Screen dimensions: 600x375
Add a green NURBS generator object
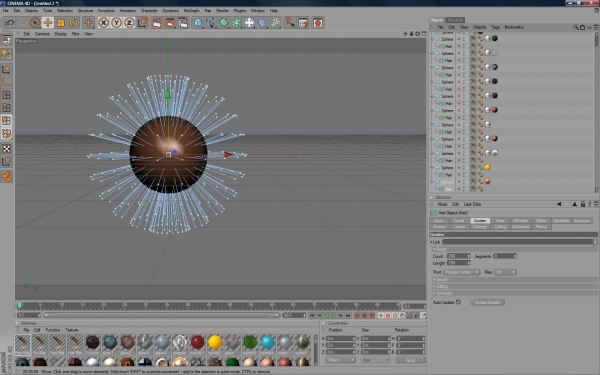point(223,23)
